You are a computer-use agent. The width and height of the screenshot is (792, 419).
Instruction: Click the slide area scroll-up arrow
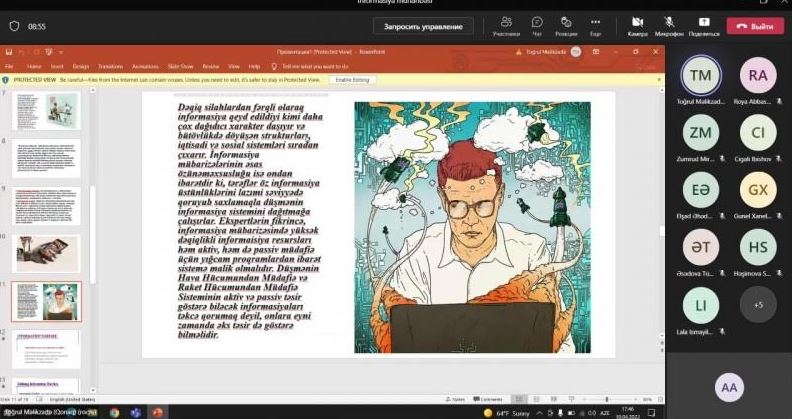click(661, 90)
